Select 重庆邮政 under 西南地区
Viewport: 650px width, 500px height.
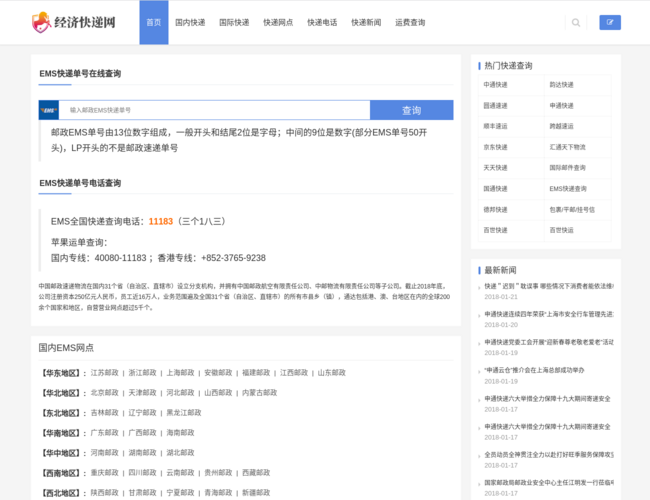pos(104,473)
